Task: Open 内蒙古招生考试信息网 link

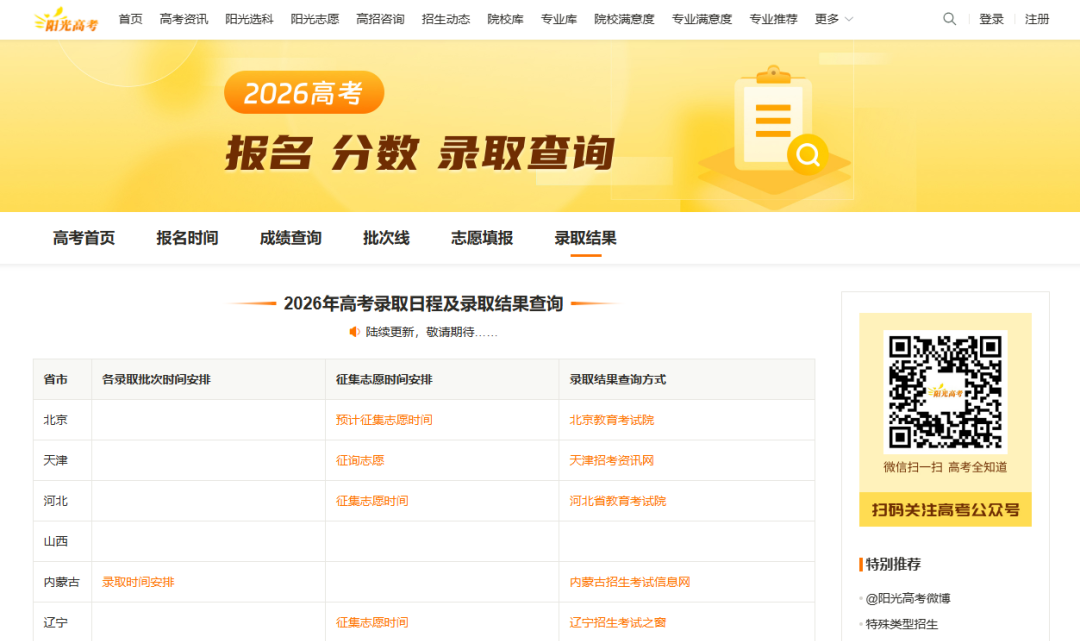Action: tap(630, 582)
